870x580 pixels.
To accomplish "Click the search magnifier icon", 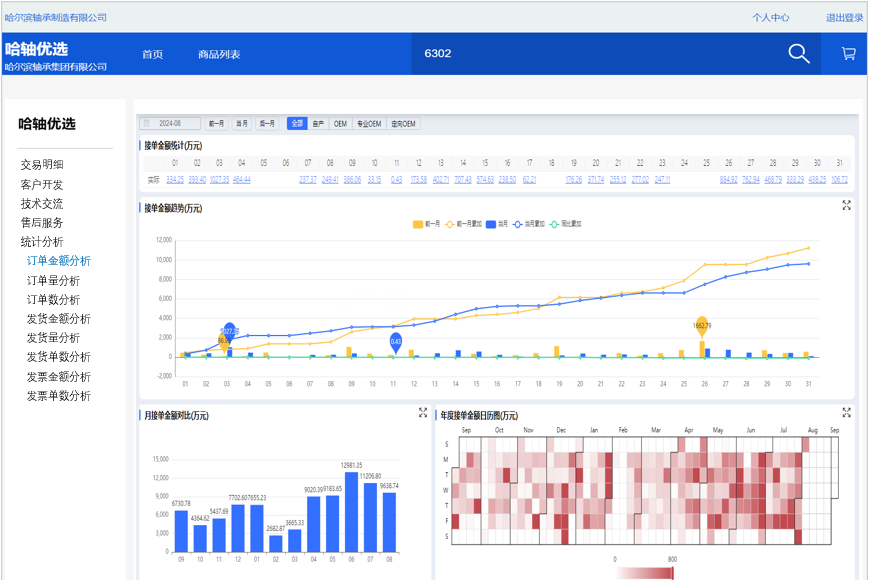I will [798, 54].
